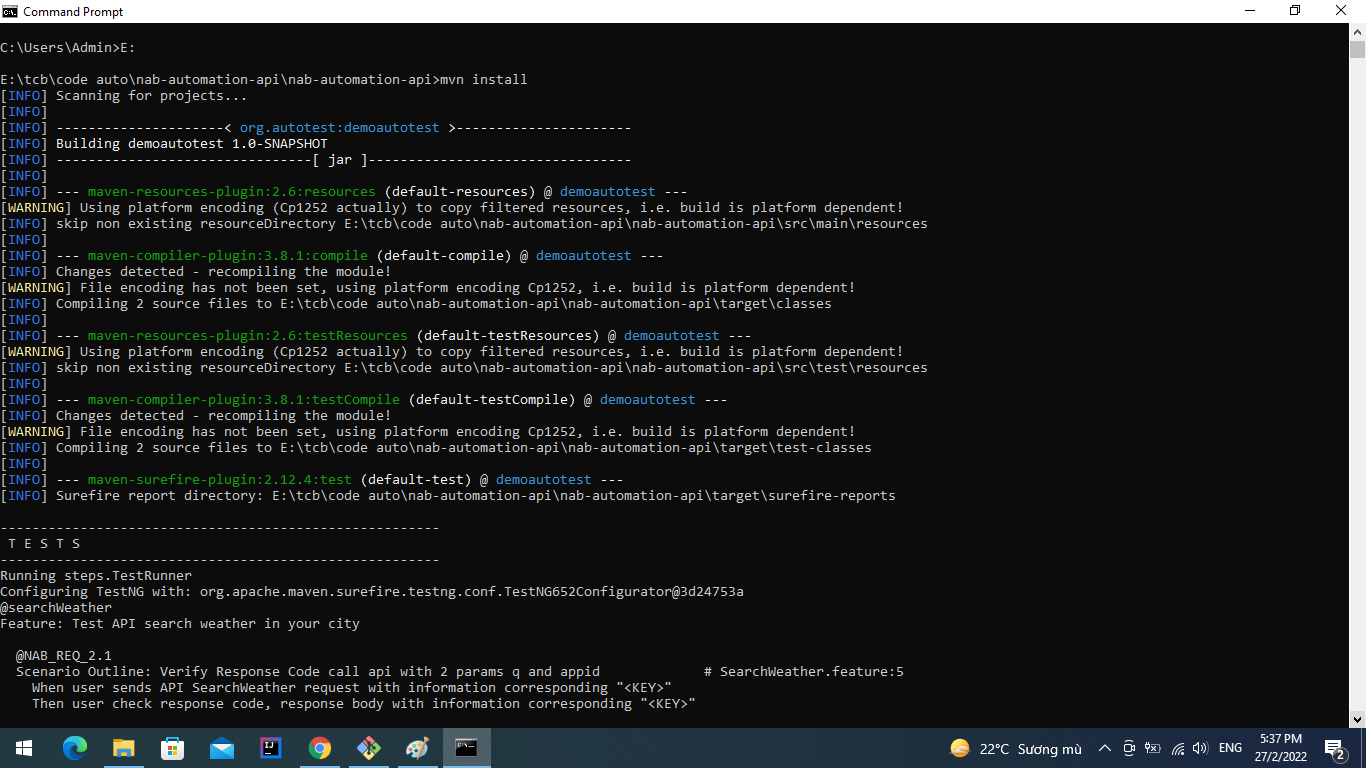Screen dimensions: 1366x768
Task: Open the volume control in the tray
Action: click(x=1200, y=748)
